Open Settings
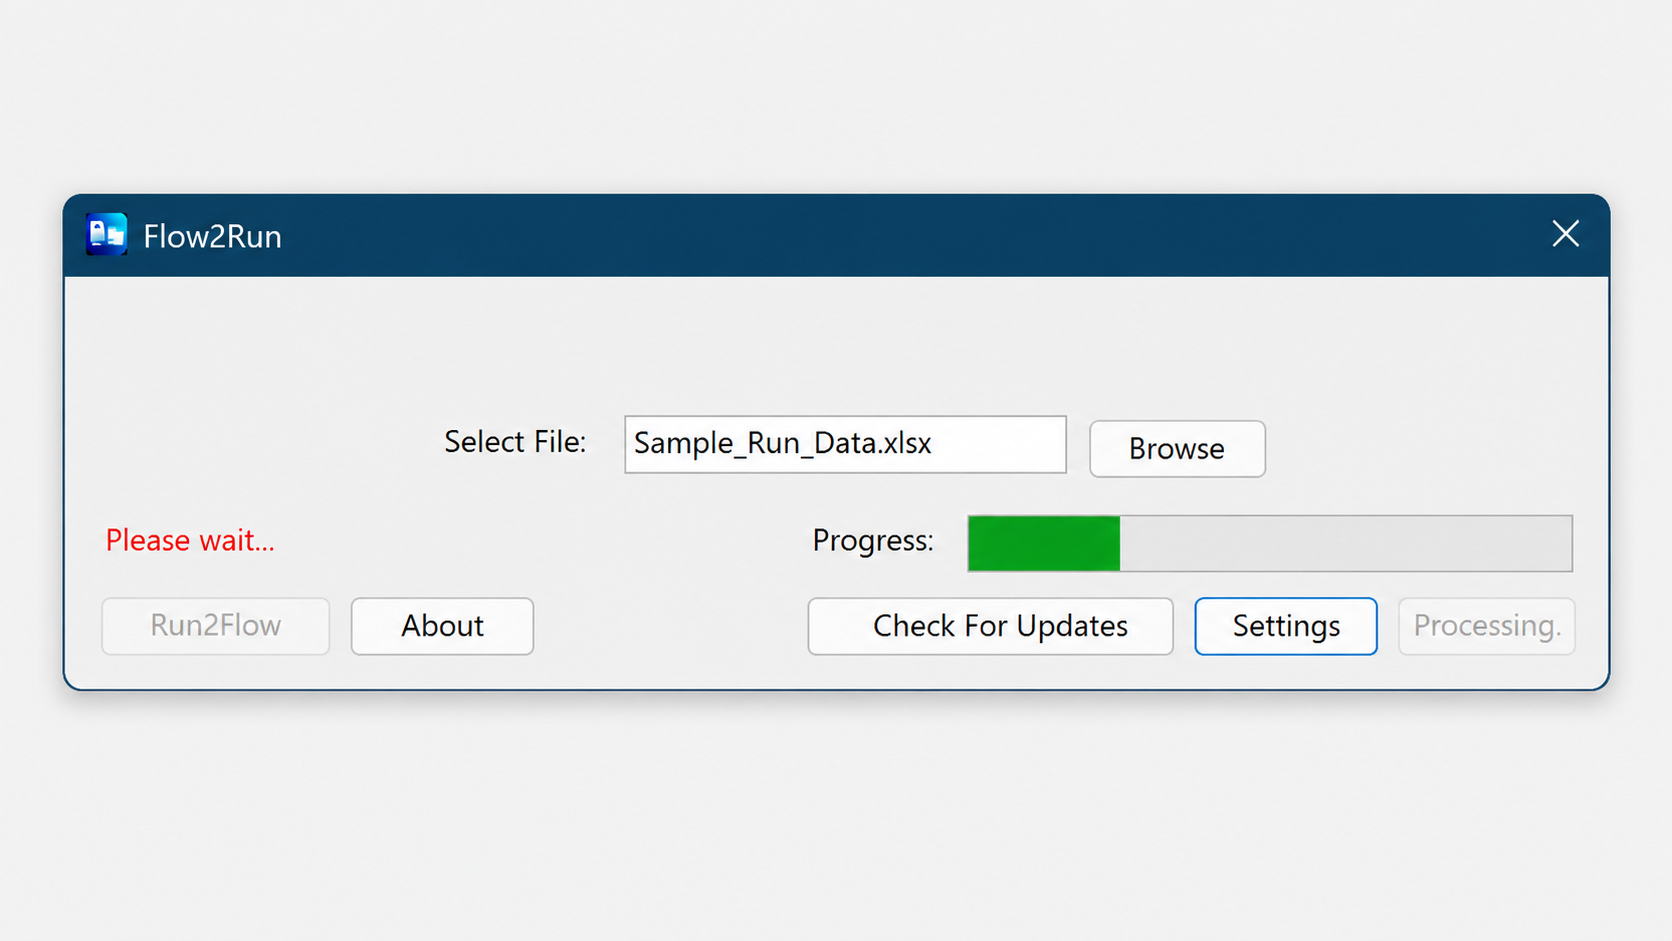This screenshot has height=941, width=1672. 1286,626
